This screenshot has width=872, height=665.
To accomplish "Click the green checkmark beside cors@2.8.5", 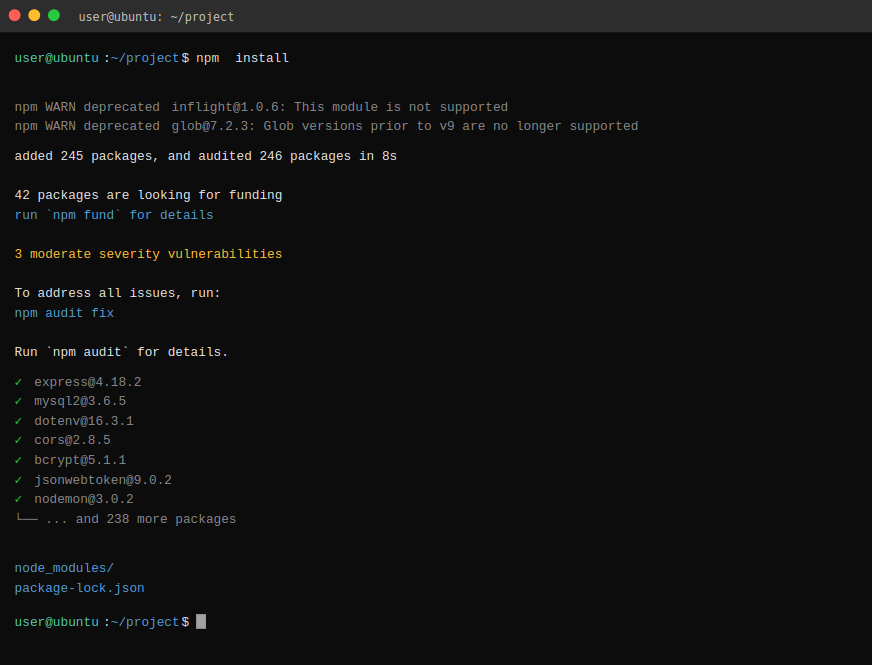I will 18,440.
